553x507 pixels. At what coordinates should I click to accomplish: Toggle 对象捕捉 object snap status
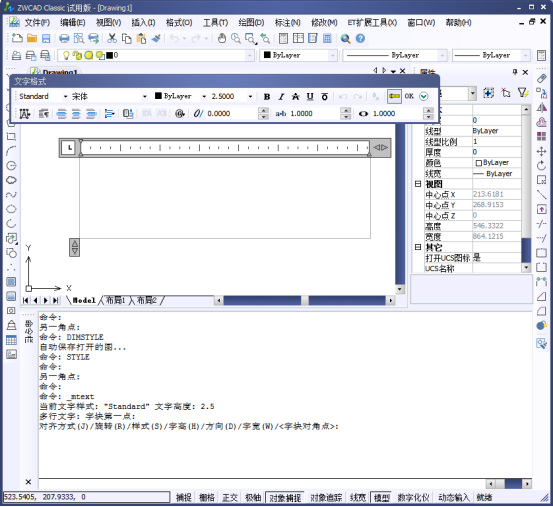pyautogui.click(x=285, y=497)
